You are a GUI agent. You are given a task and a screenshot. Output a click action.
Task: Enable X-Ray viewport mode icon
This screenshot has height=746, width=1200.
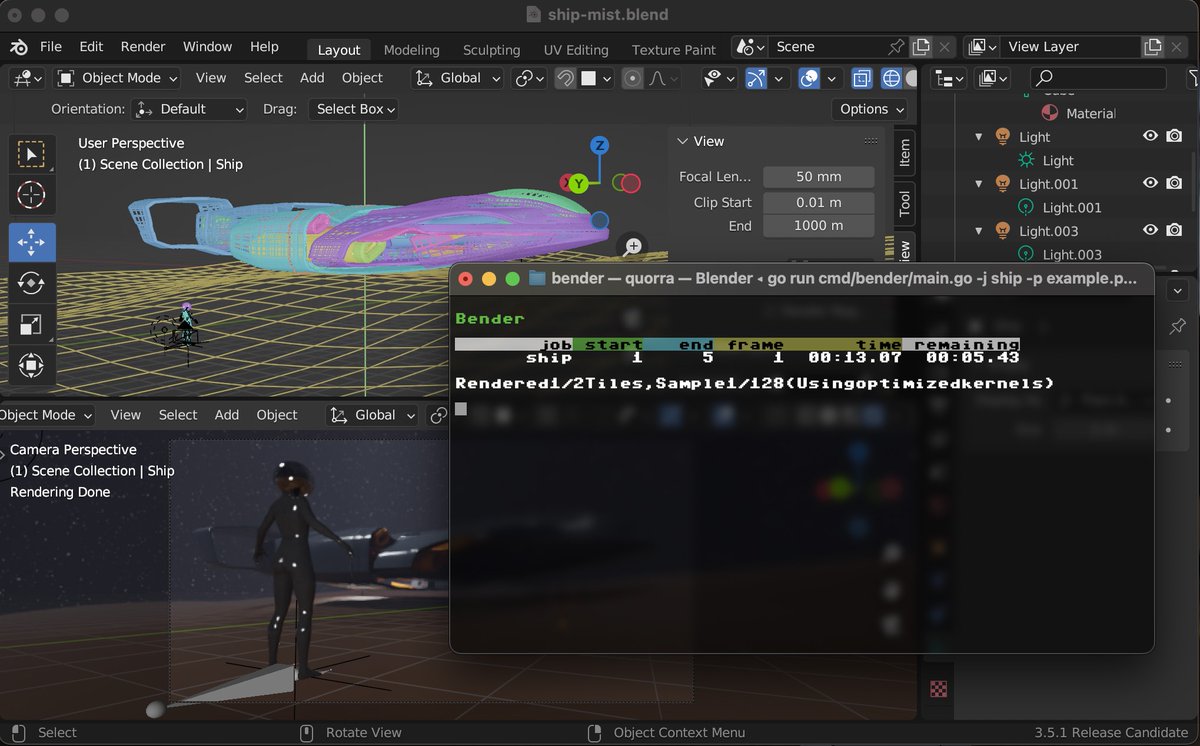[861, 78]
